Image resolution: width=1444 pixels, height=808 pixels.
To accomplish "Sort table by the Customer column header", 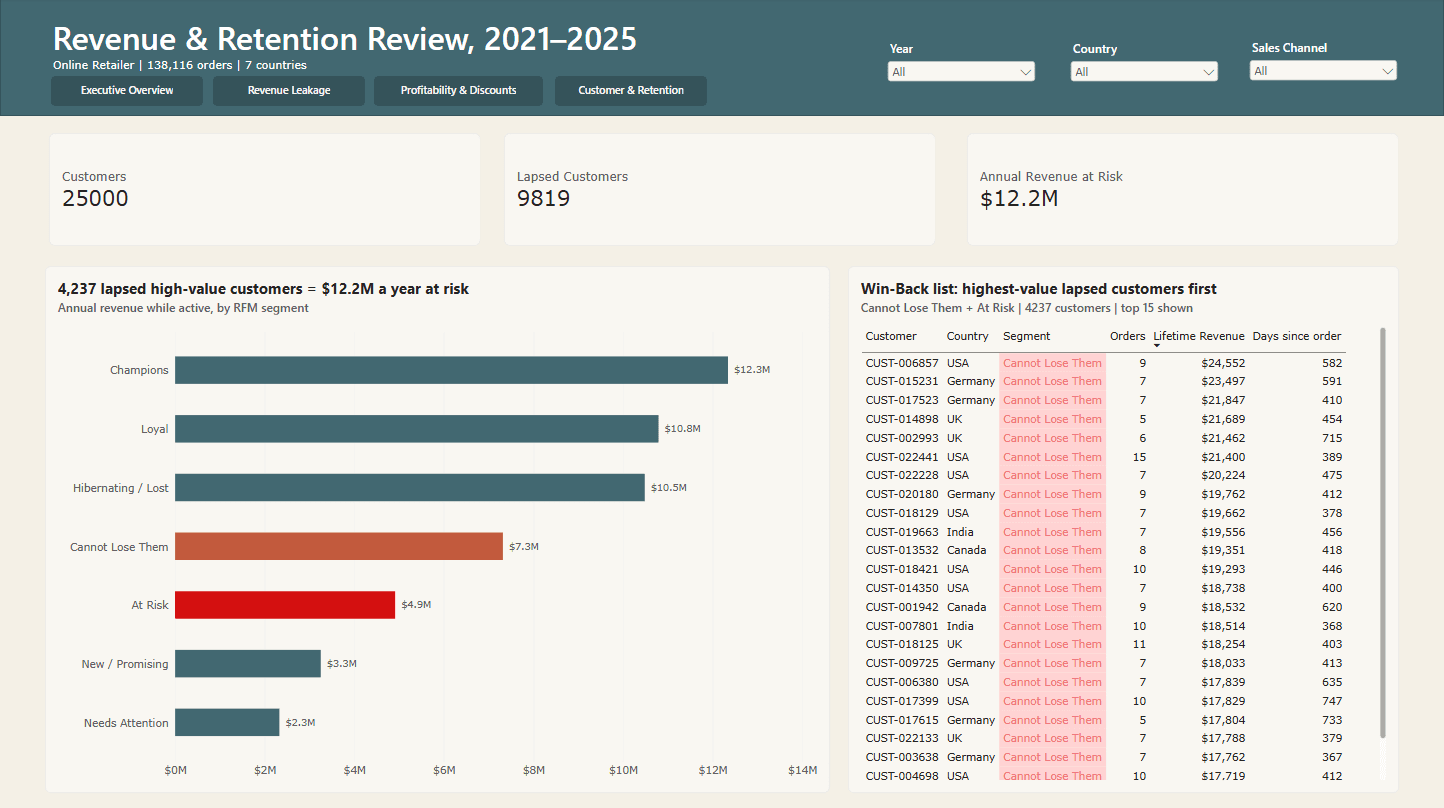I will coord(891,337).
